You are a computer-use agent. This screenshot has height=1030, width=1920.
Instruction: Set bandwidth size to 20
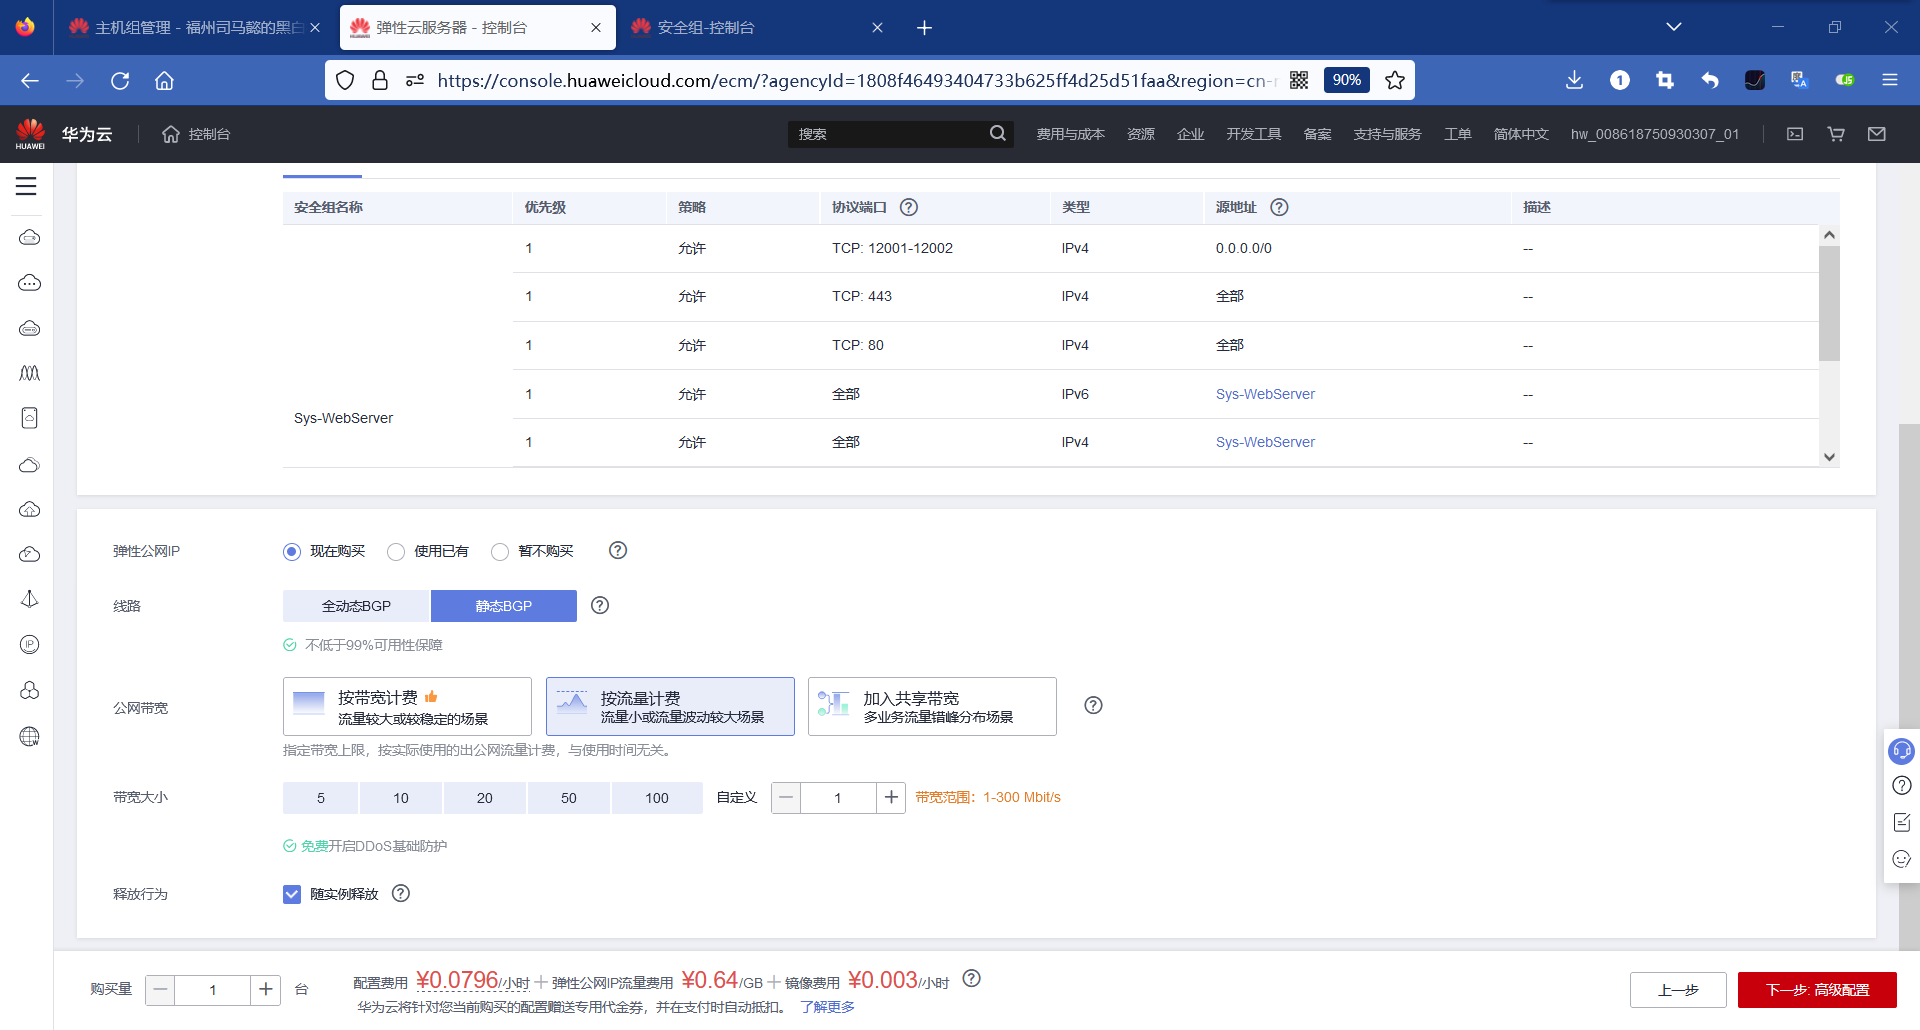pos(485,798)
